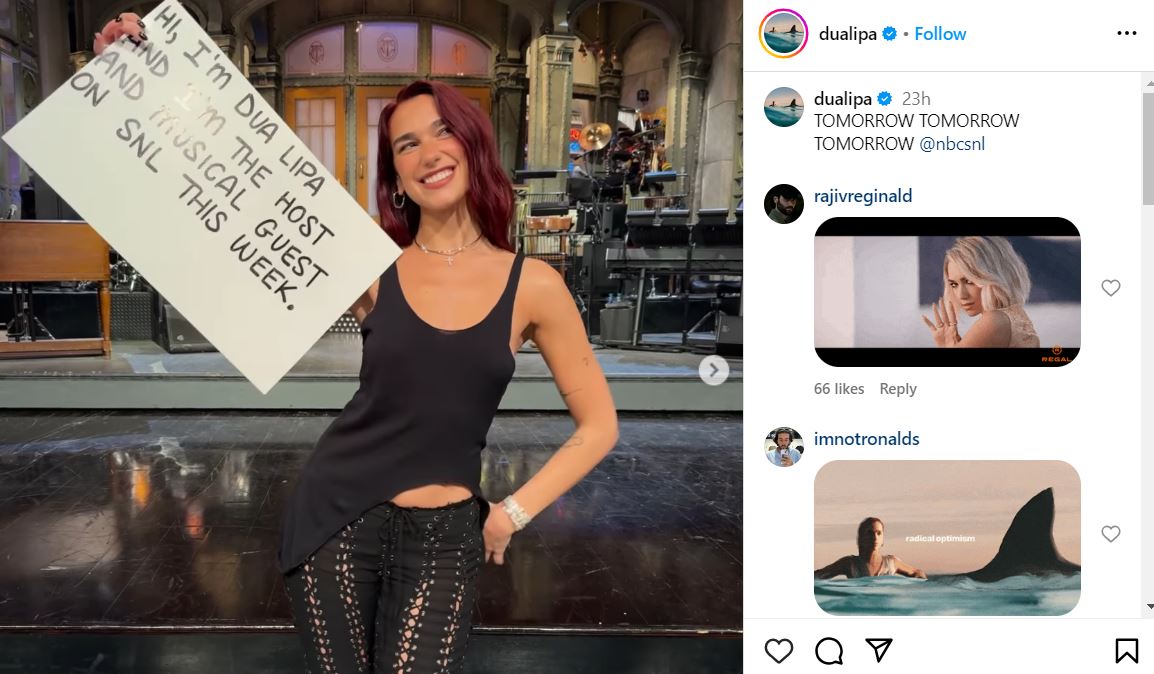
Task: Open the shark fin GIF comment
Action: click(947, 538)
